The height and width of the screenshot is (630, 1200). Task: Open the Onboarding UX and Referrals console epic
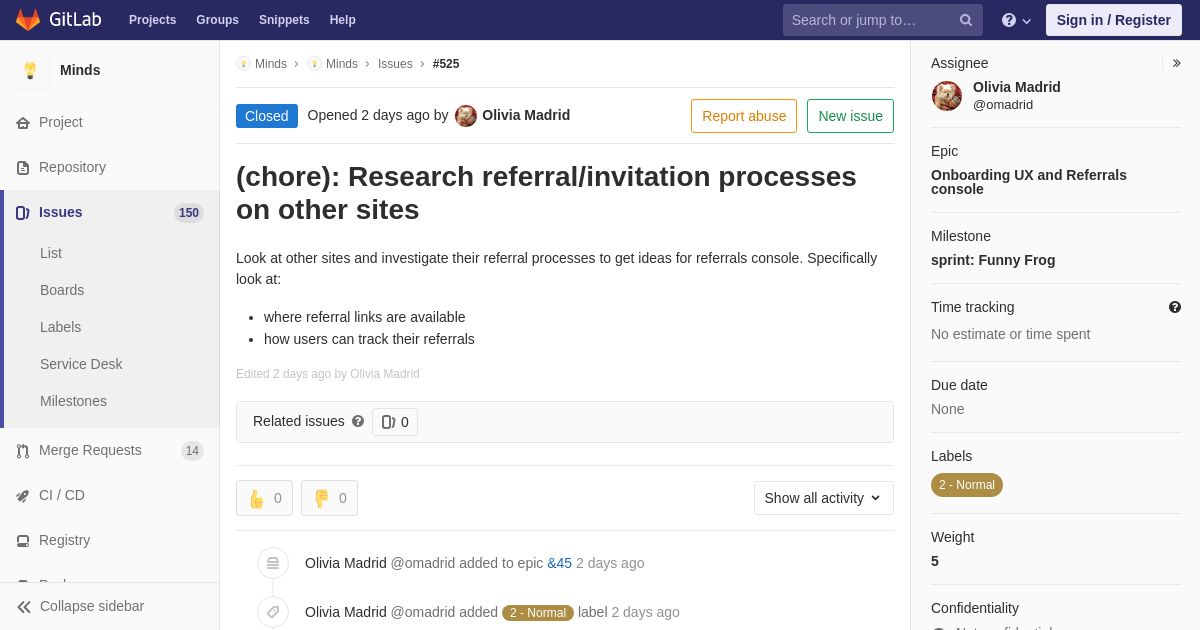coord(1029,182)
